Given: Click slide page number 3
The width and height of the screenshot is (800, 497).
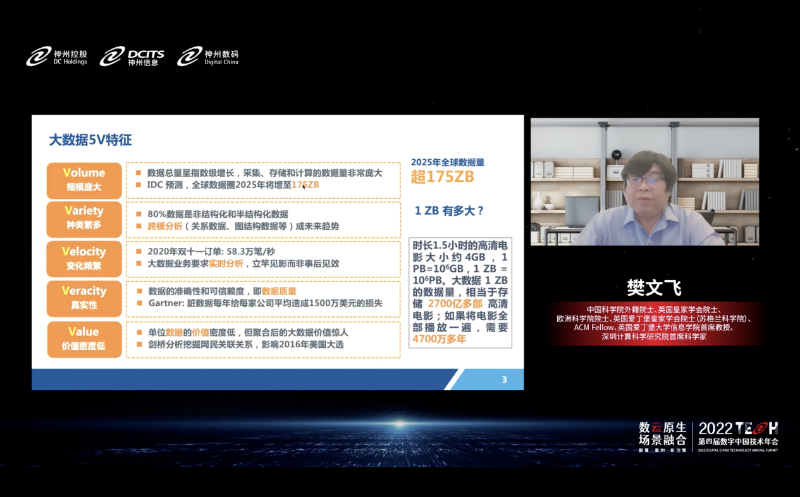Looking at the screenshot, I should click(x=504, y=379).
